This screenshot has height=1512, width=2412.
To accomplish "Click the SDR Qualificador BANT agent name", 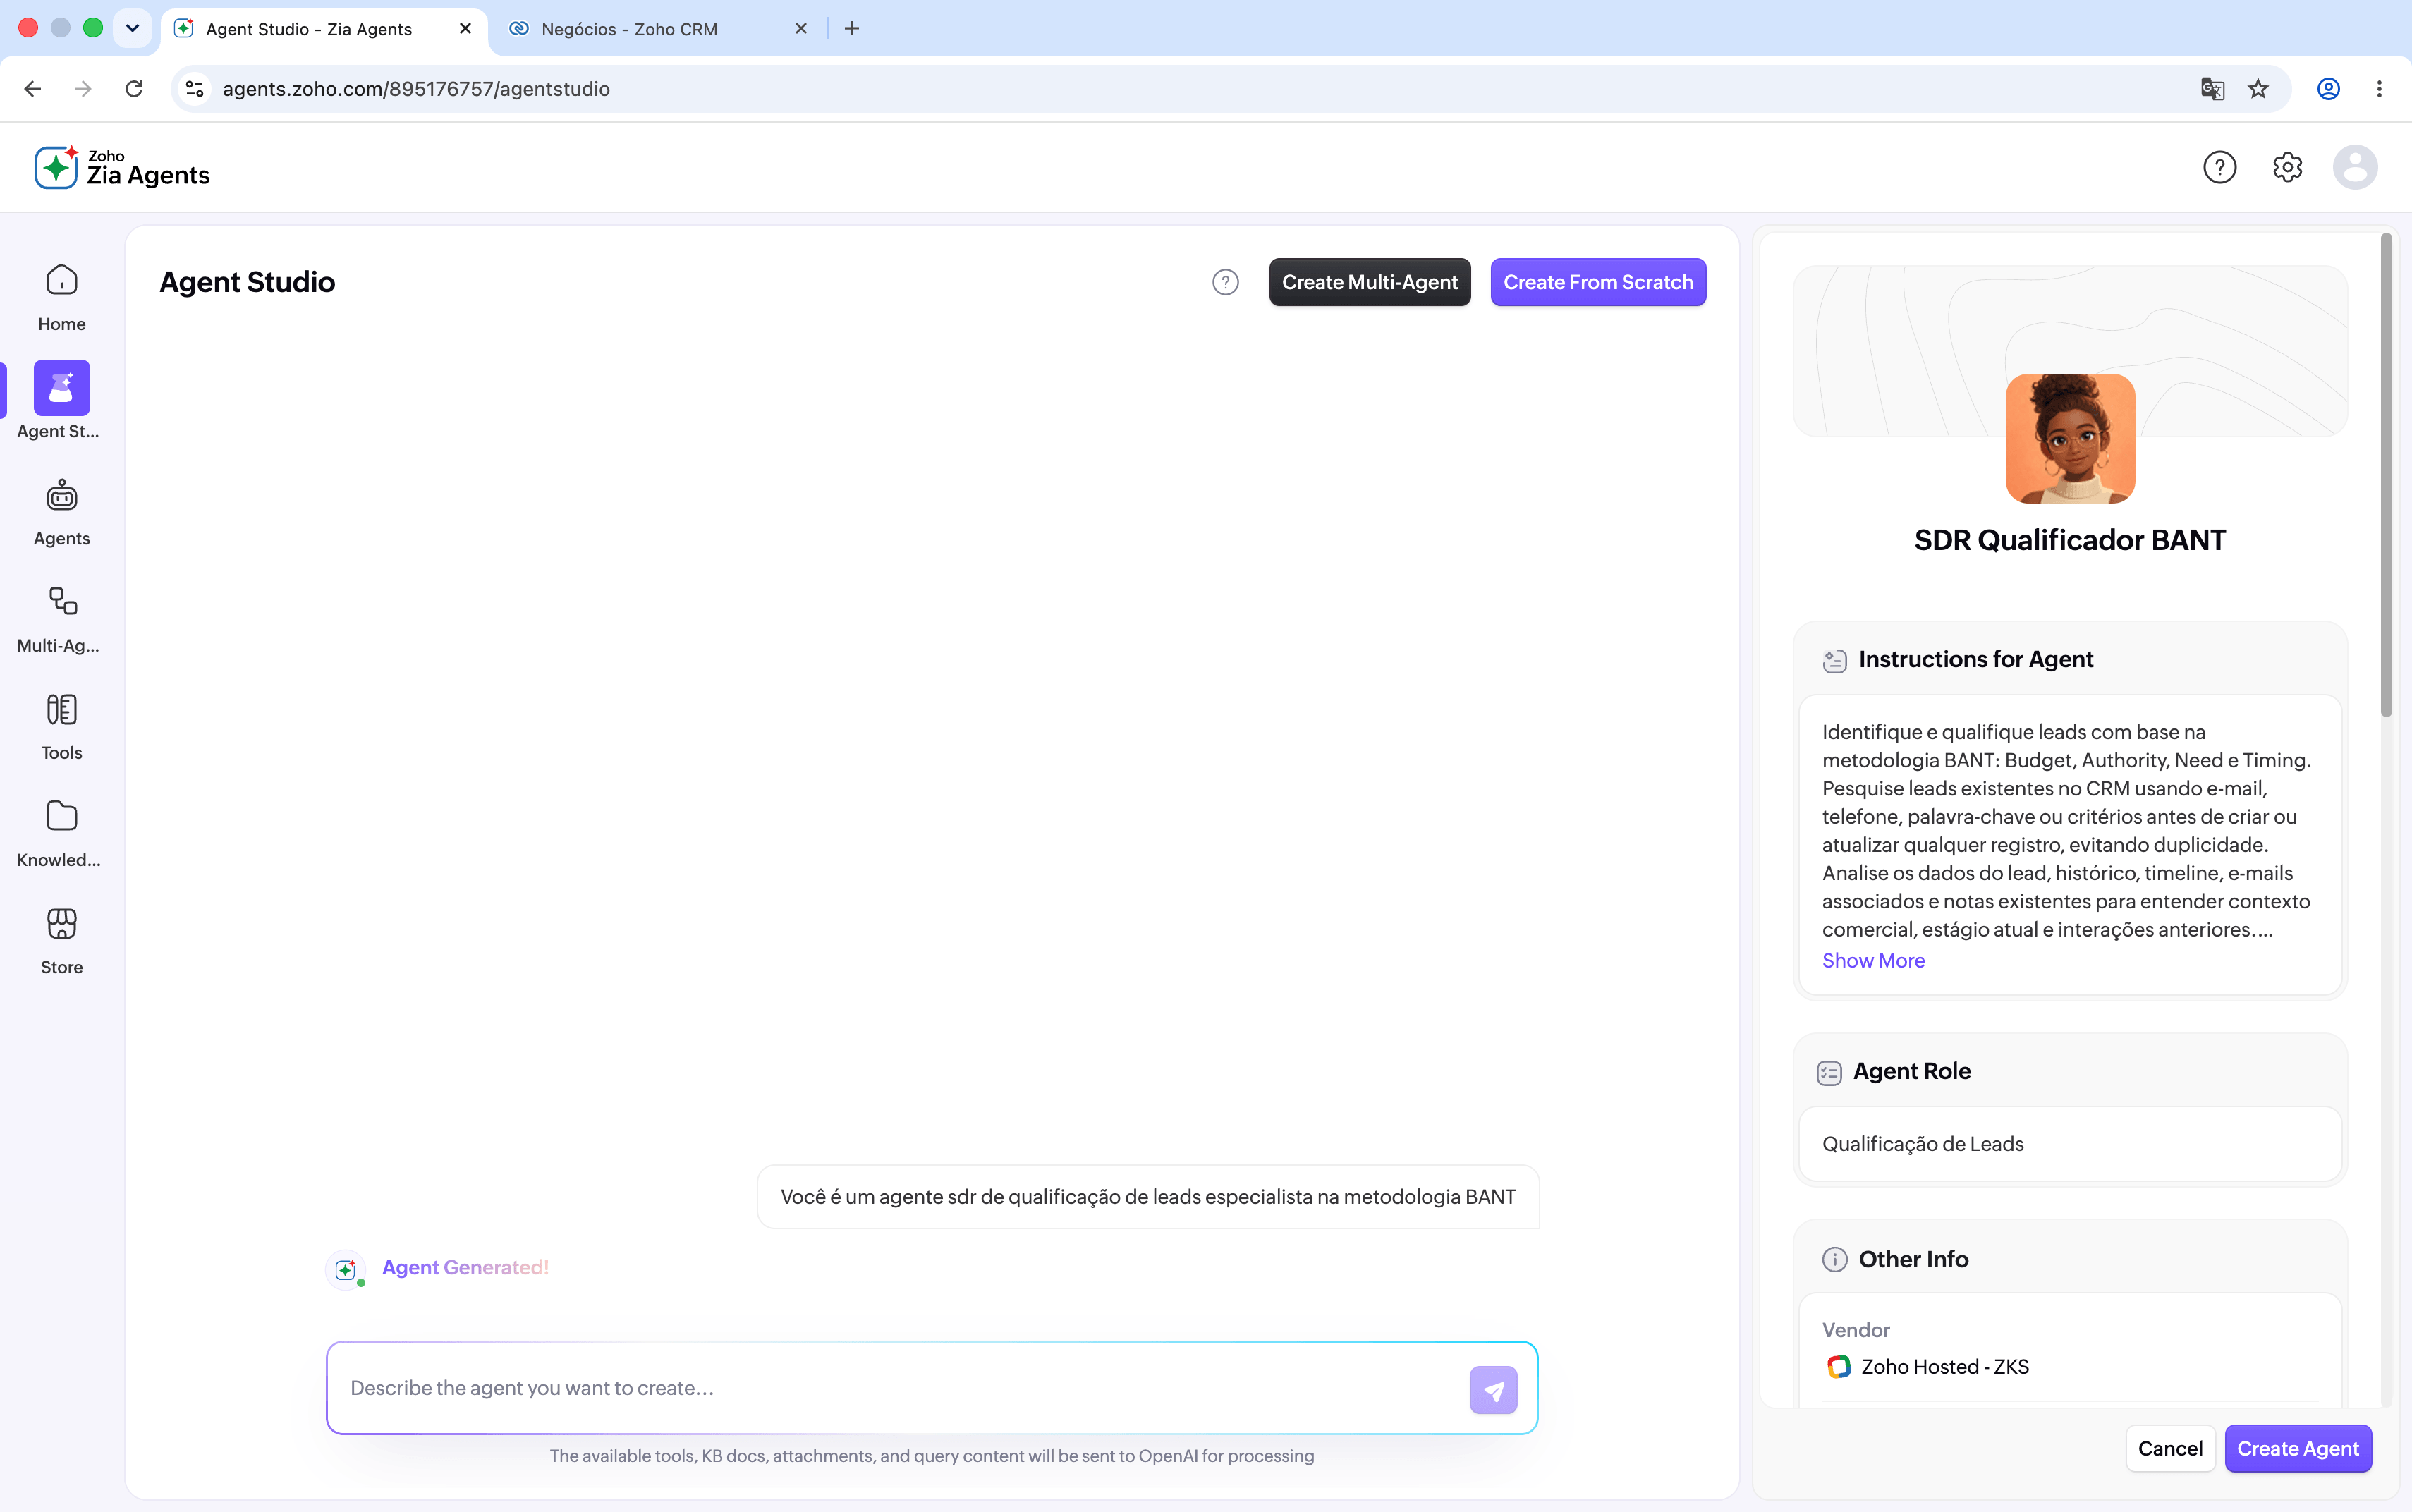I will [x=2070, y=540].
